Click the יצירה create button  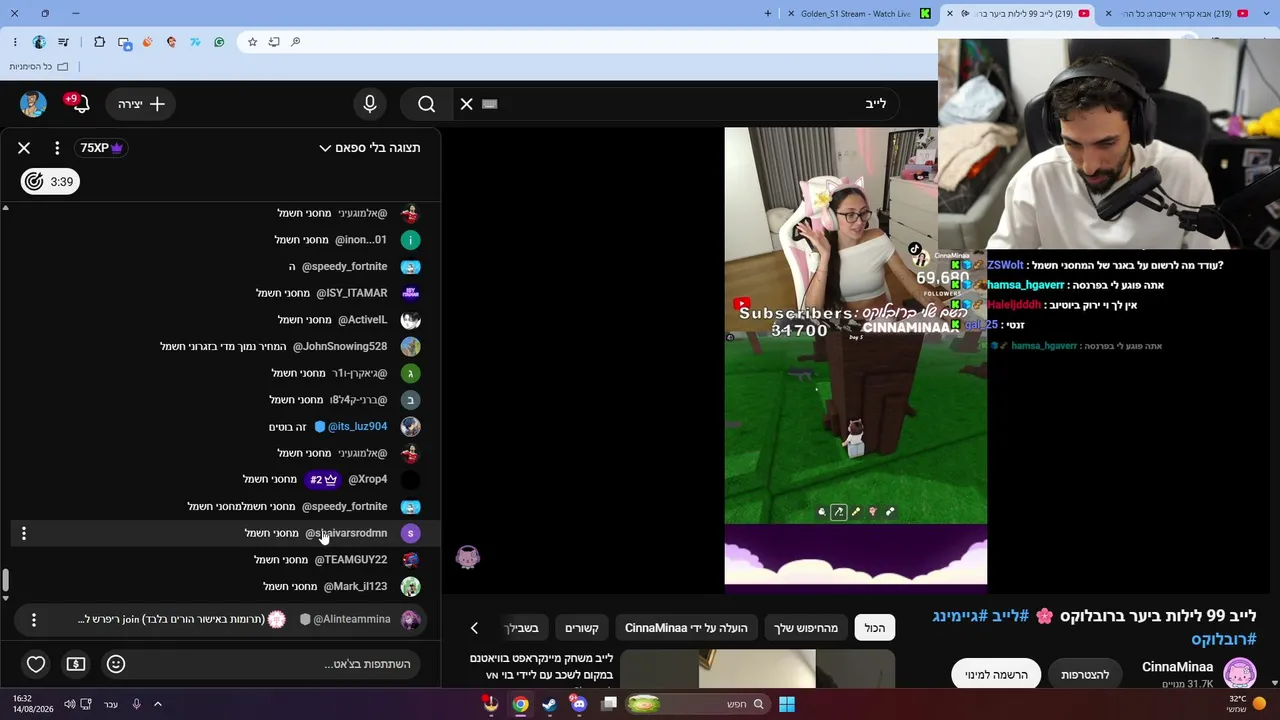point(141,104)
